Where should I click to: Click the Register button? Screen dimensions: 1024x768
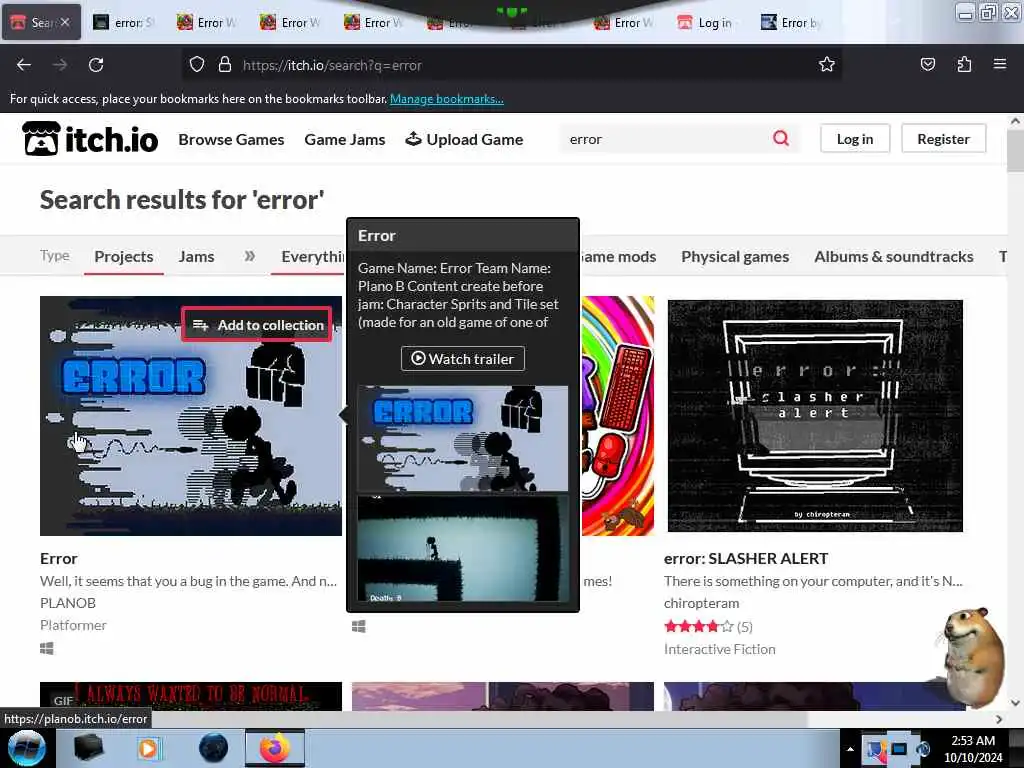coord(943,138)
